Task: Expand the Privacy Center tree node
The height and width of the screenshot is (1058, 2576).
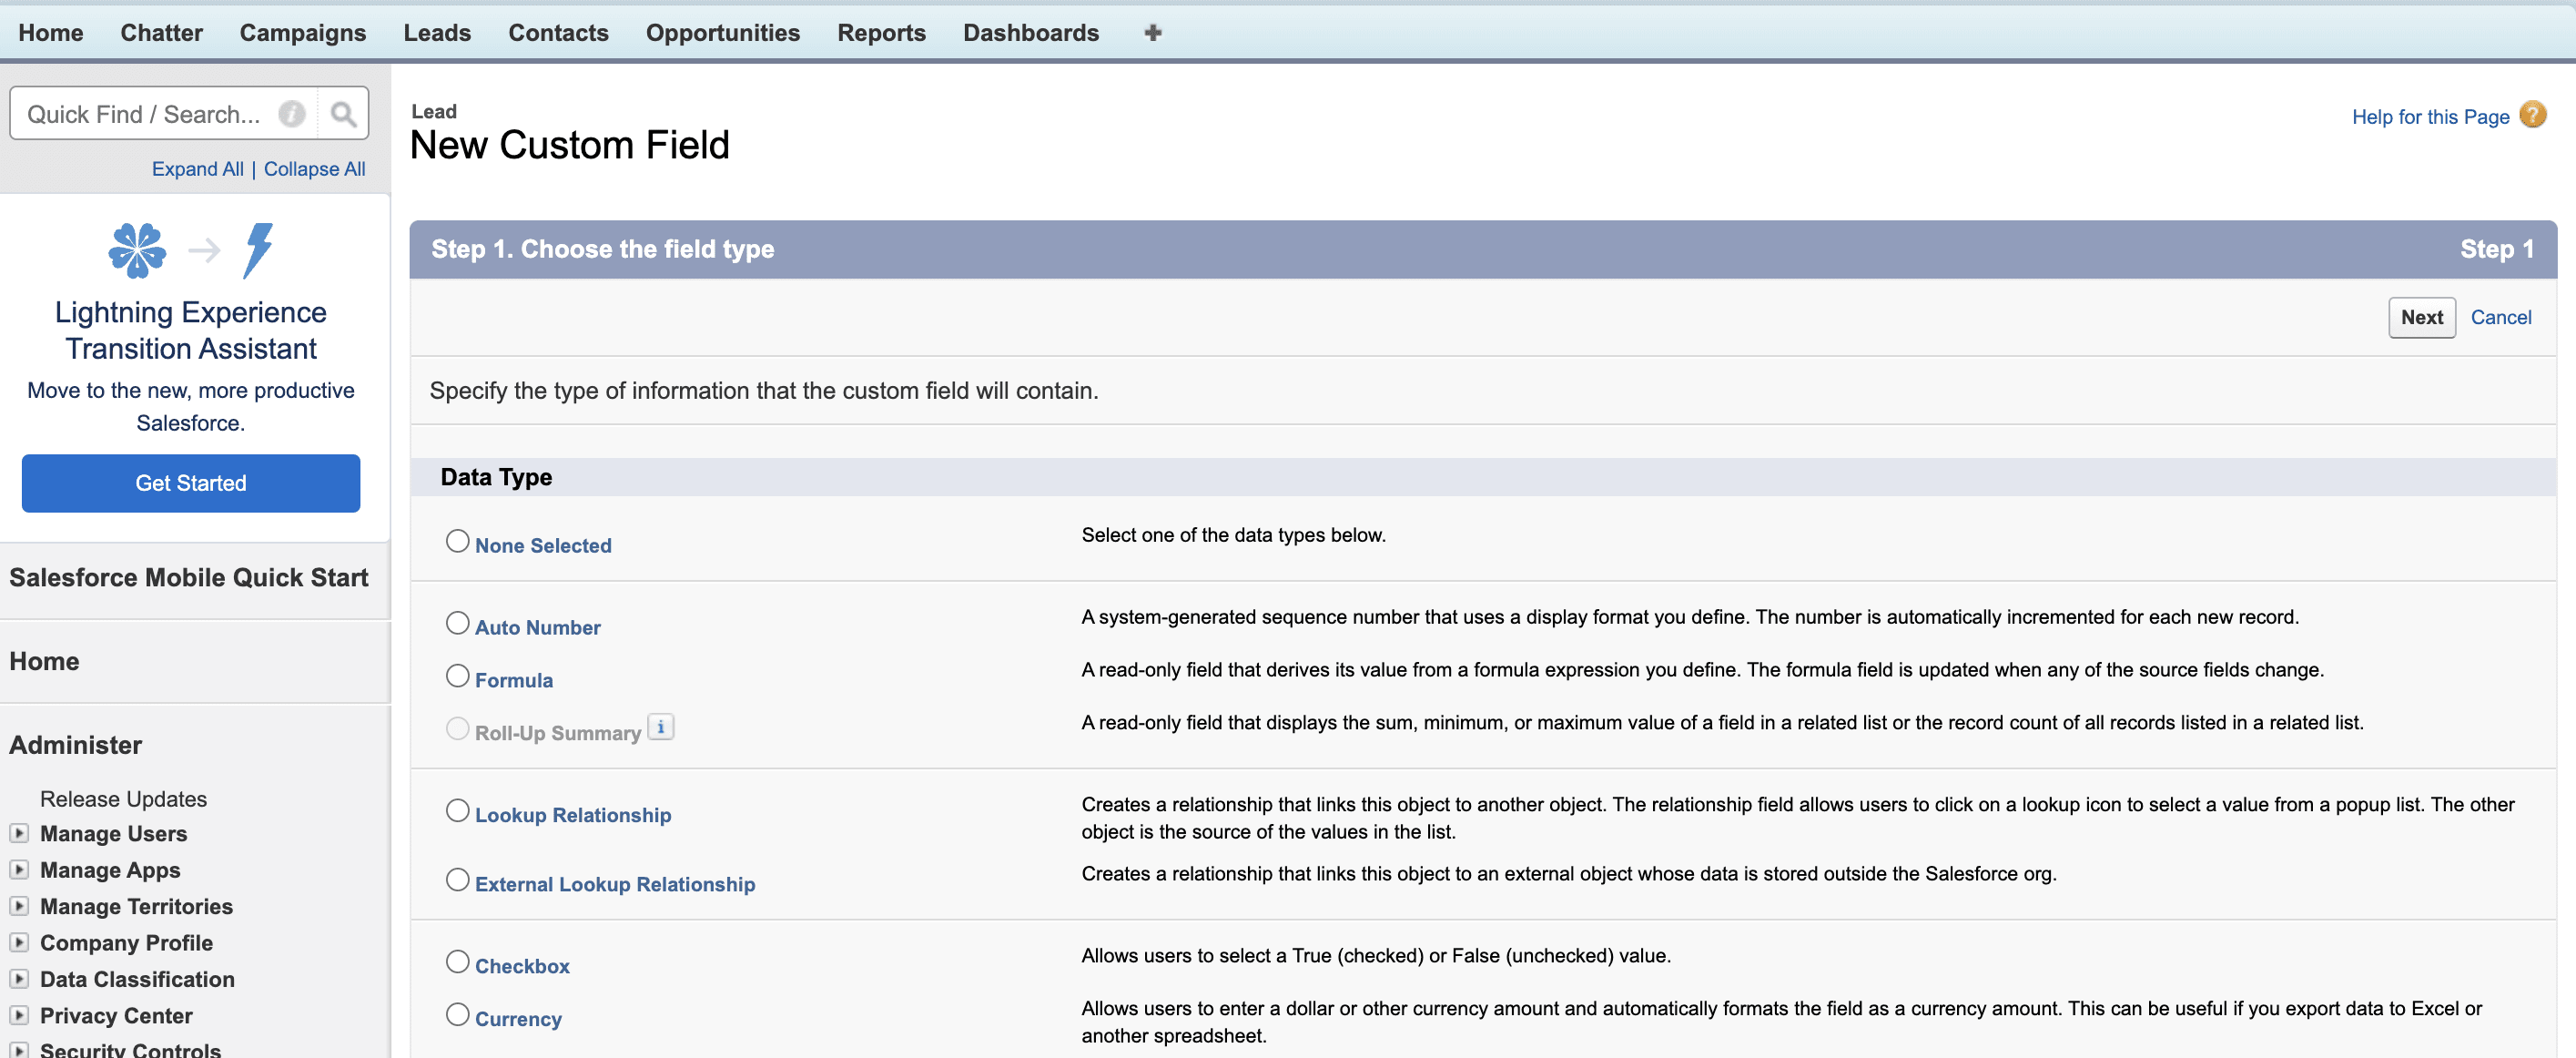Action: 19,1015
